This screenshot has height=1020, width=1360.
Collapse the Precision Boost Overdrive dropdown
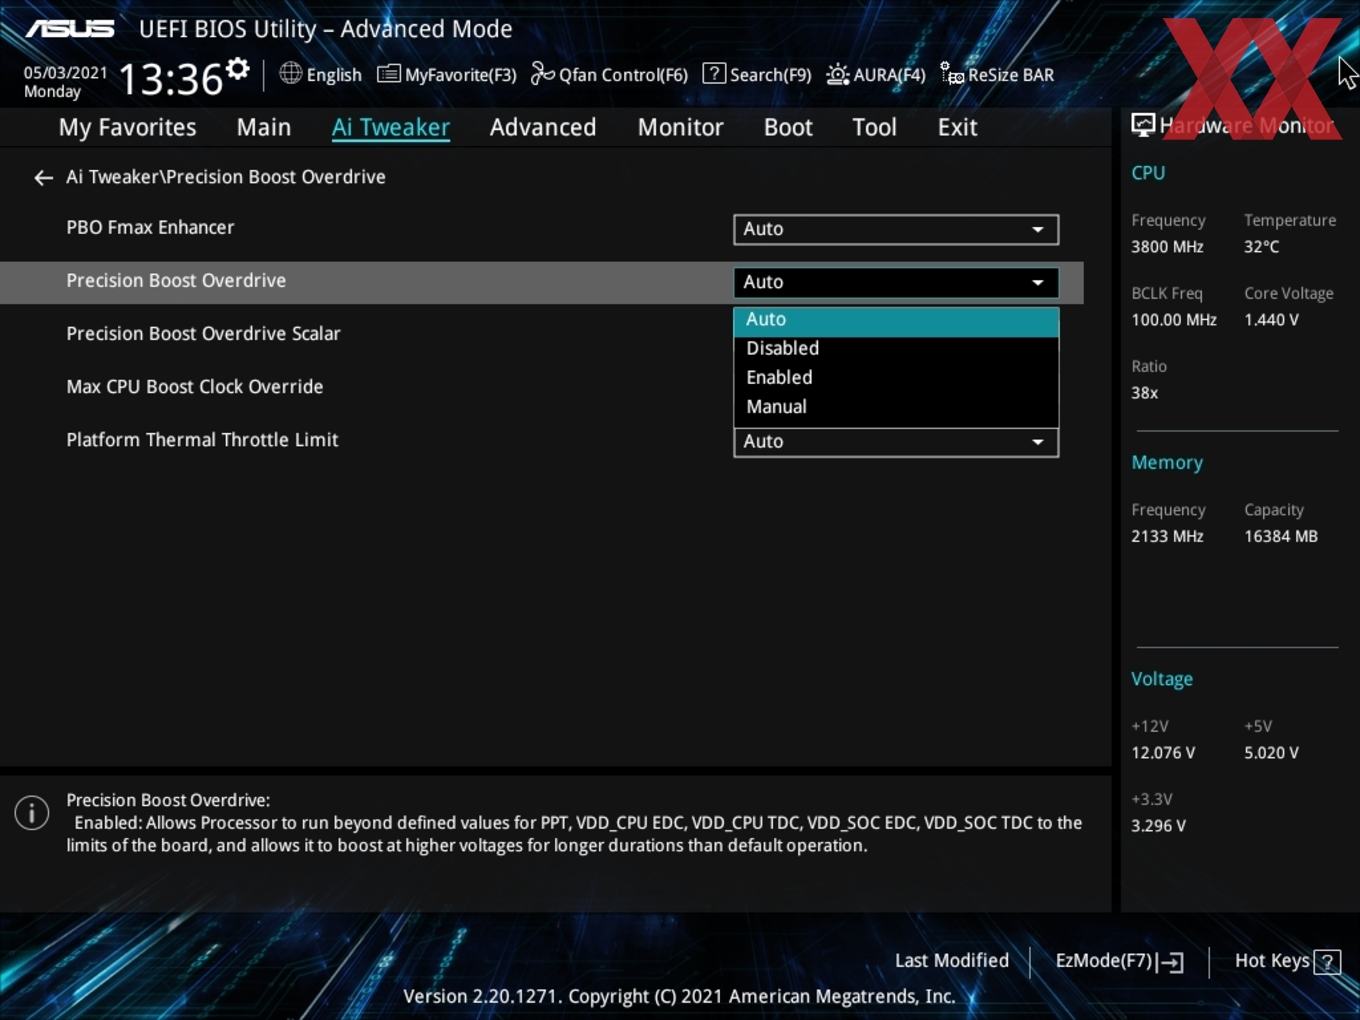(x=896, y=282)
